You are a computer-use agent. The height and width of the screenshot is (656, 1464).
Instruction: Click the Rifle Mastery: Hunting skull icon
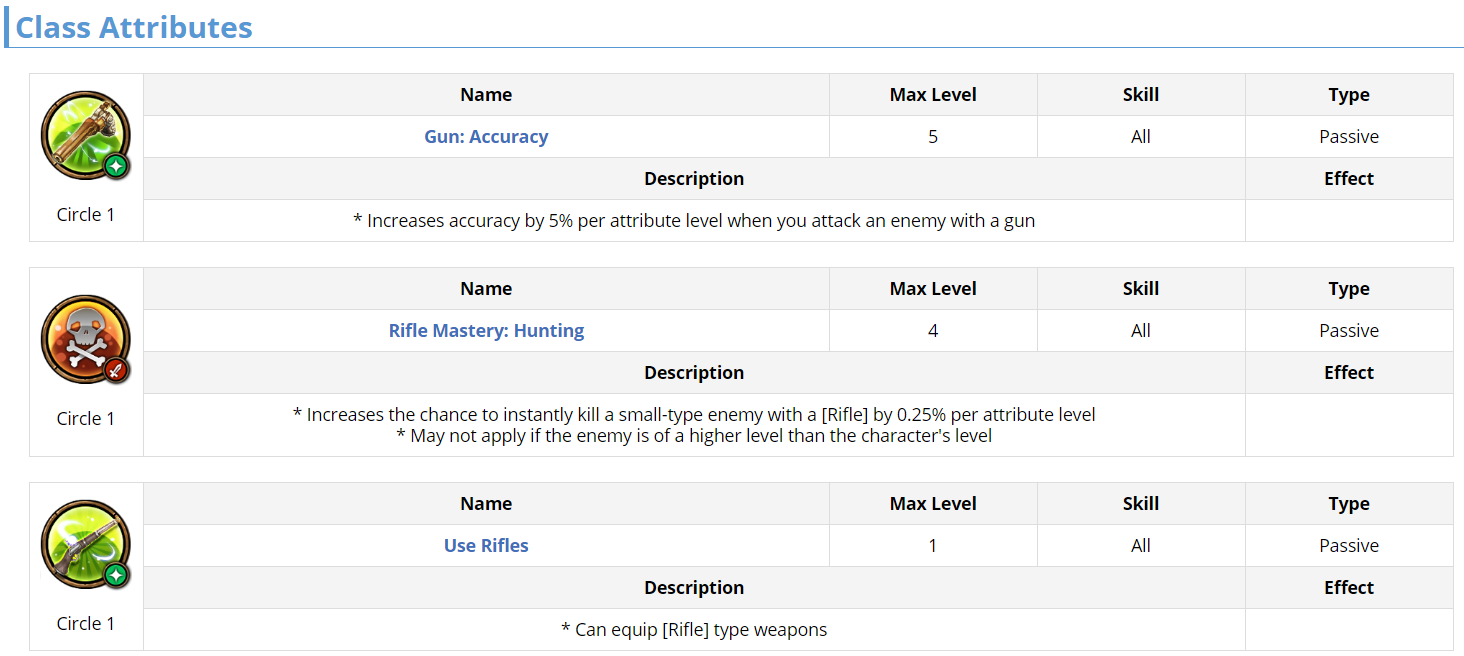click(86, 340)
